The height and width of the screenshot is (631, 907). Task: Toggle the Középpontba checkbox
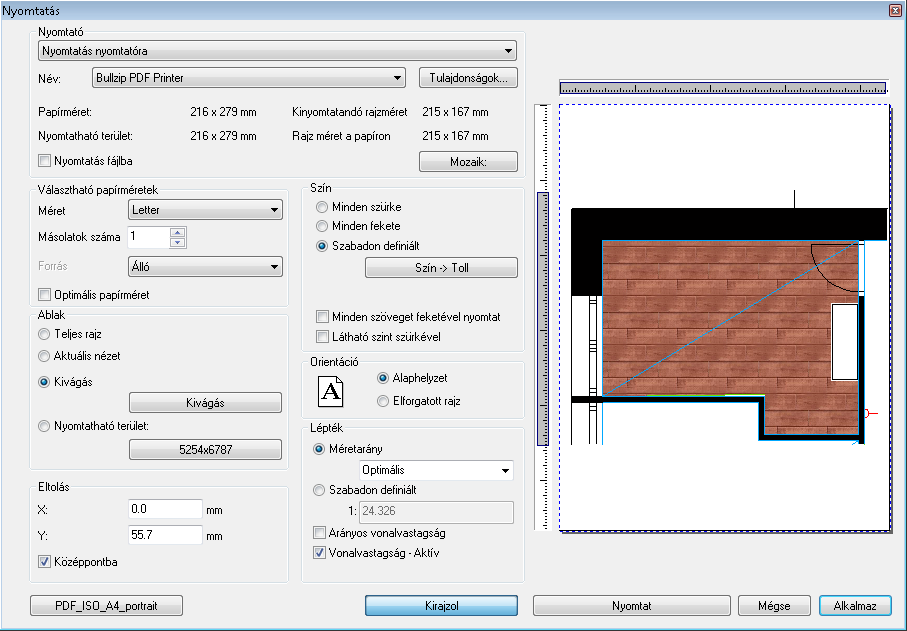coord(44,562)
